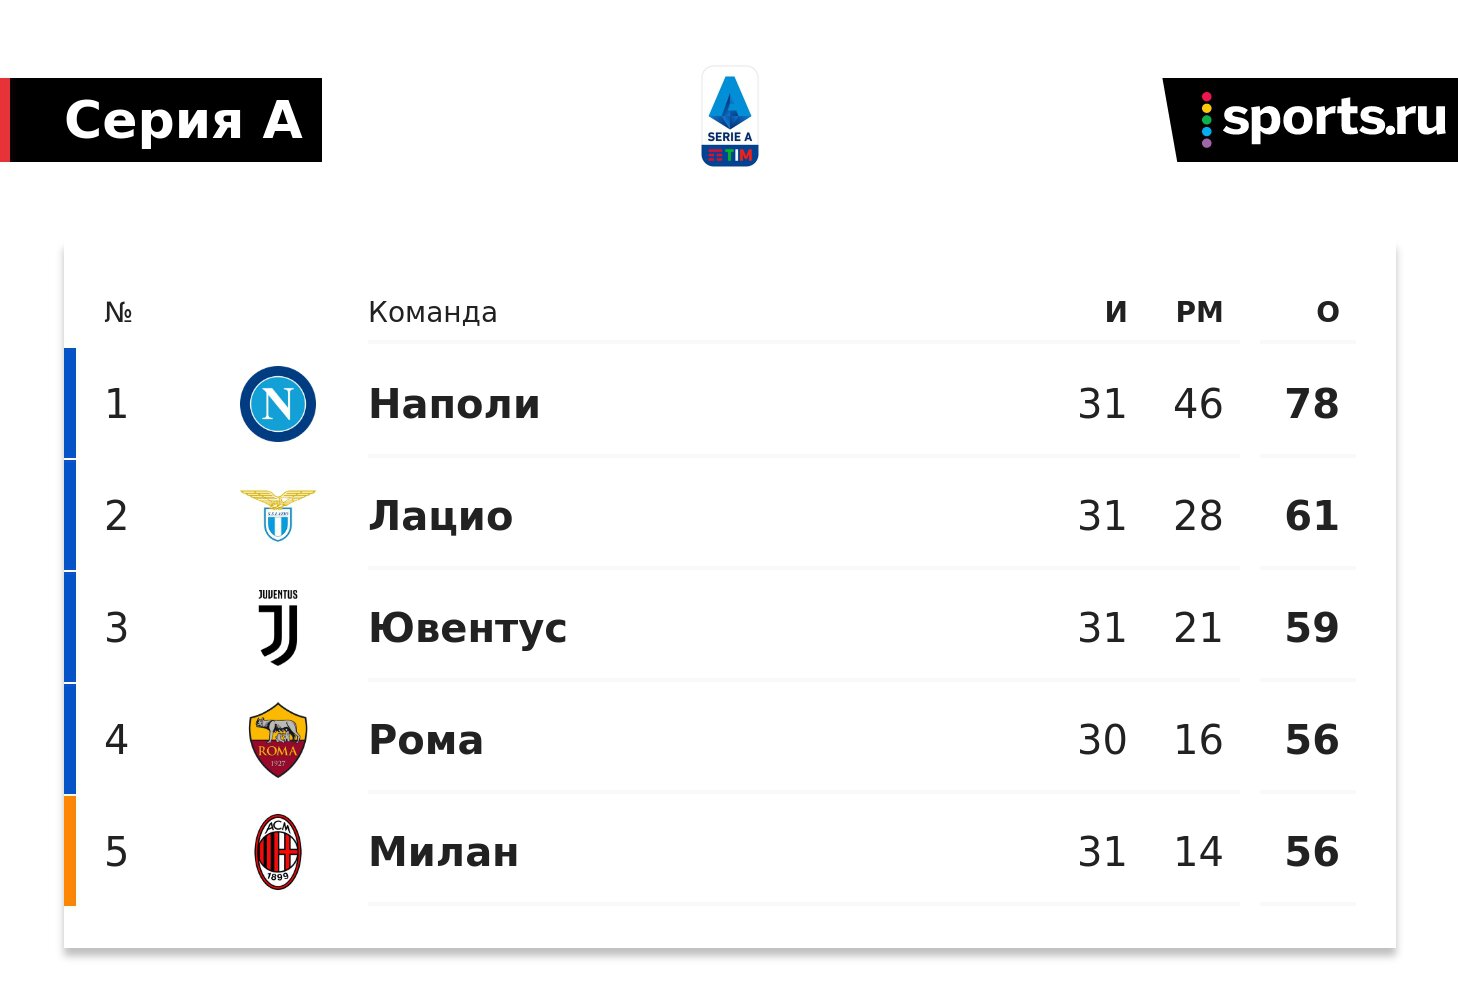Open the Рома team name

[x=426, y=740]
